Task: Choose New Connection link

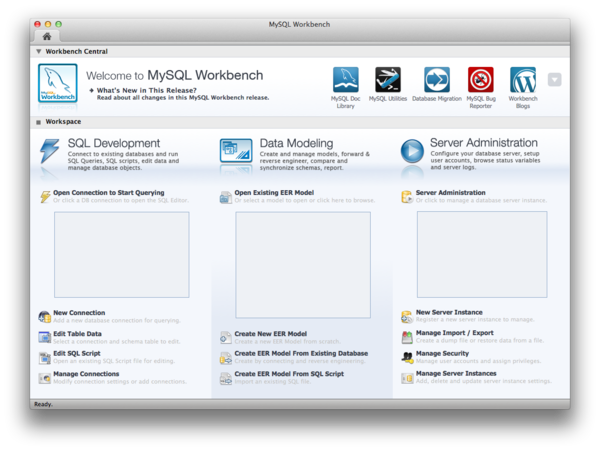Action: tap(79, 313)
